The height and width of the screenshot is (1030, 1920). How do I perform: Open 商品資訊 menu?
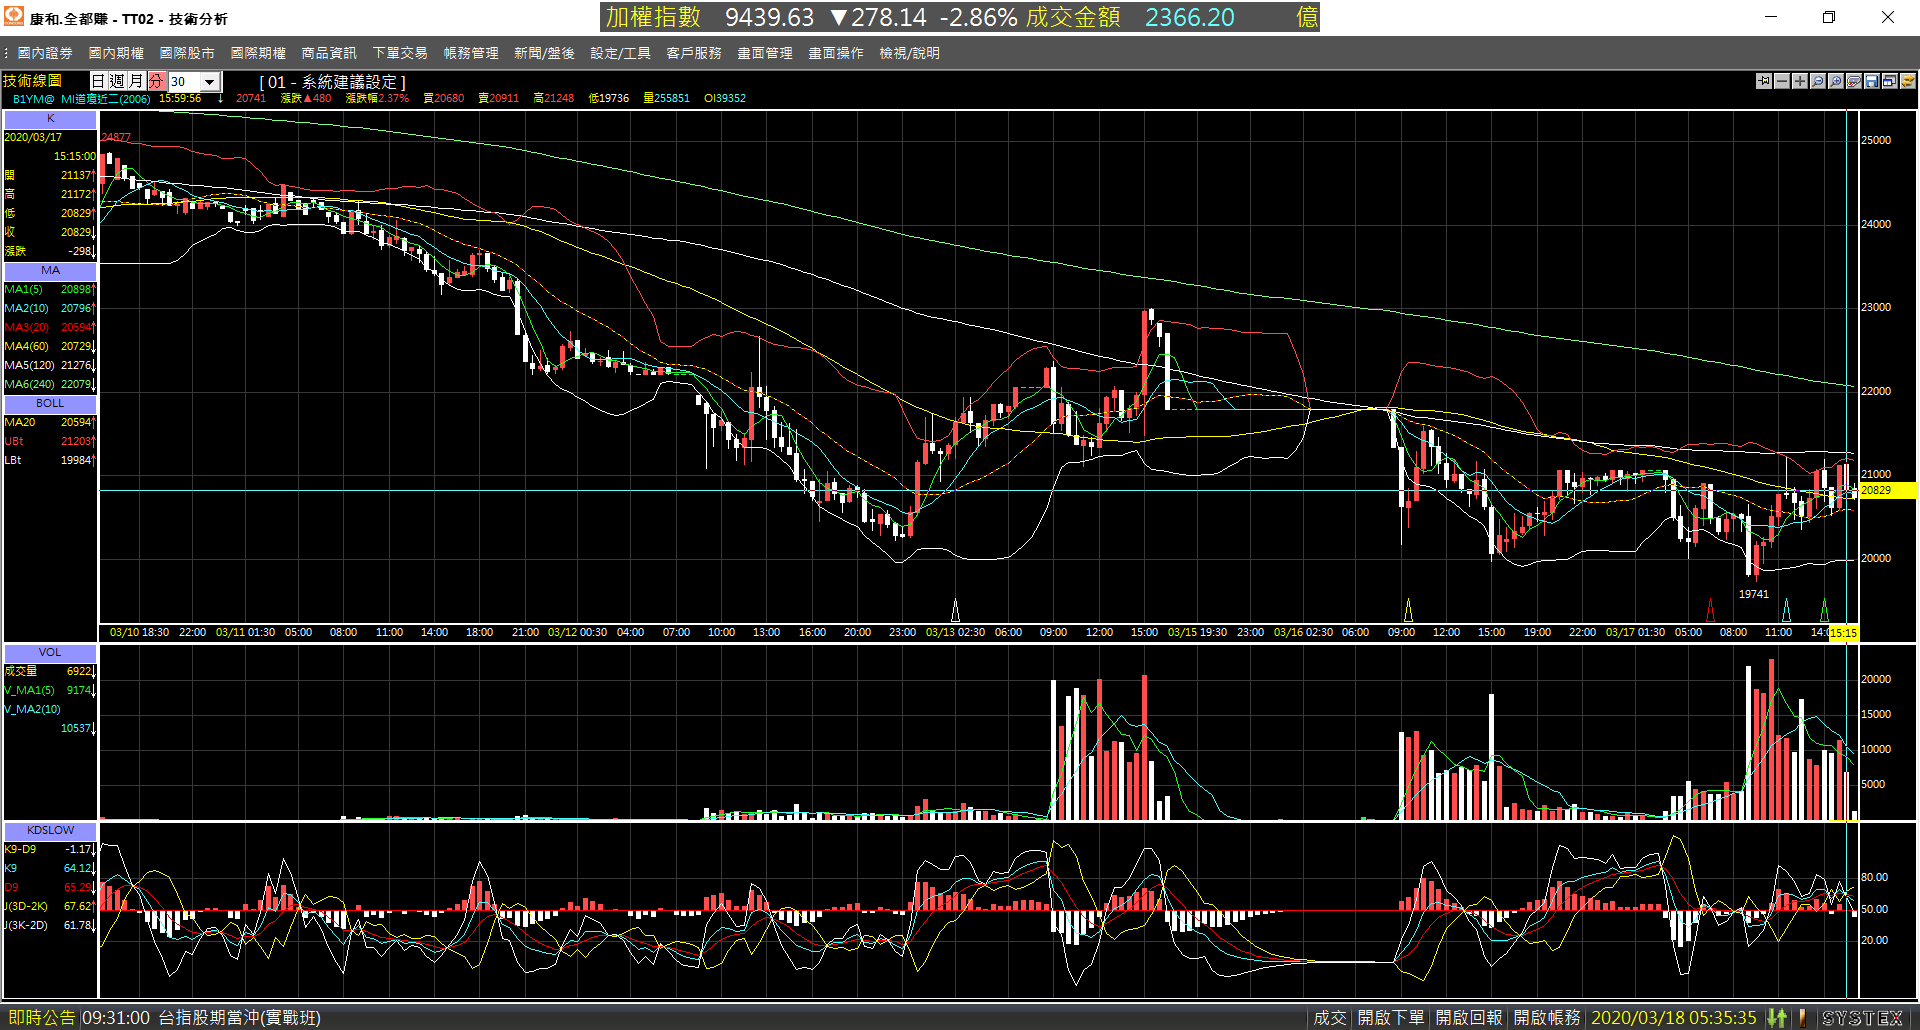click(x=329, y=53)
